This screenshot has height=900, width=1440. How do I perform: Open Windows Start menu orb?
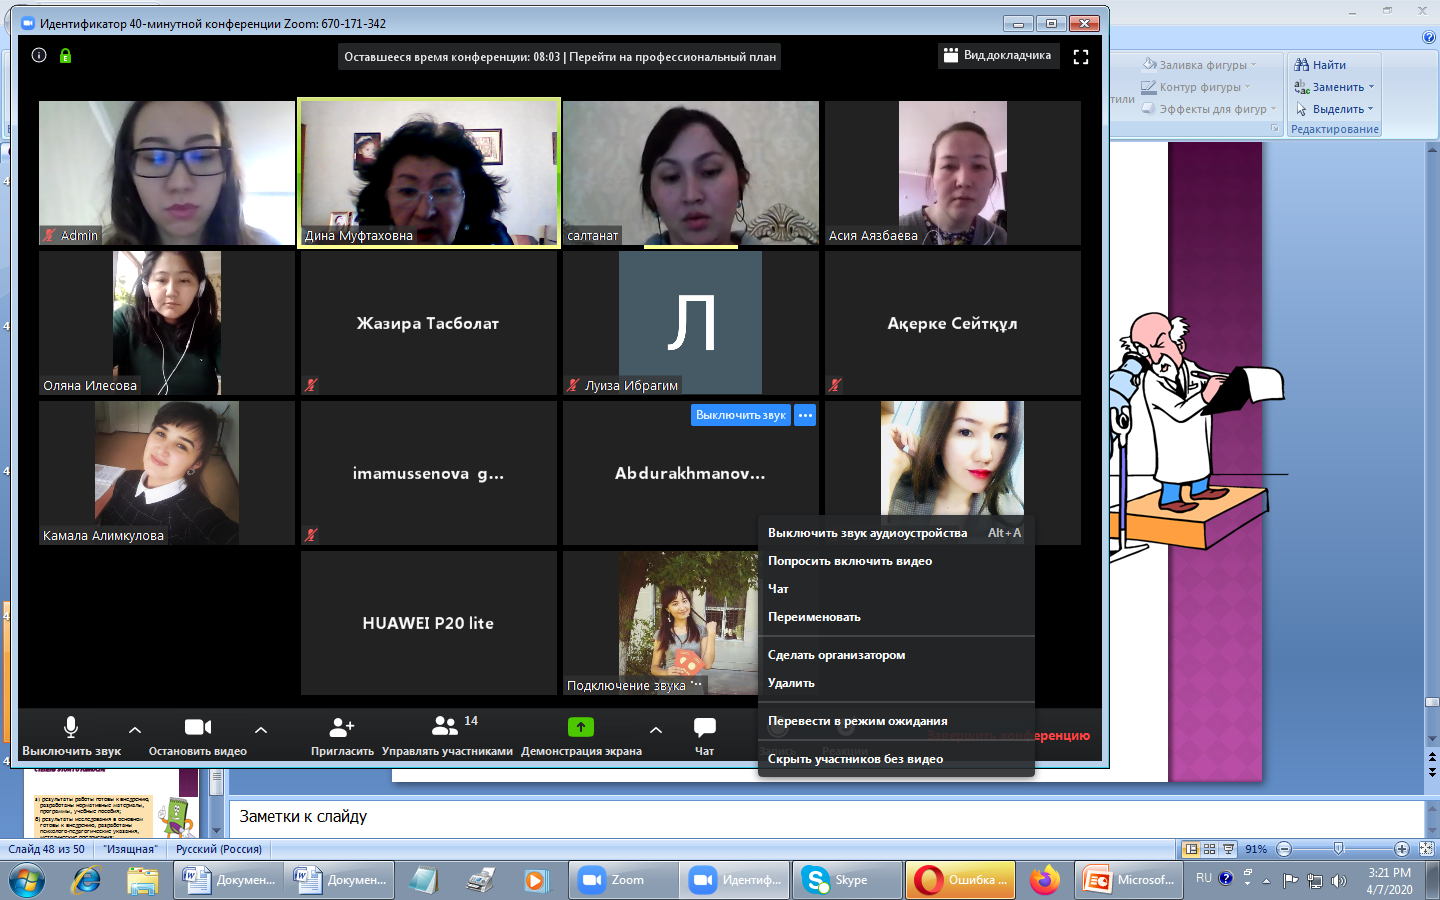pyautogui.click(x=26, y=880)
